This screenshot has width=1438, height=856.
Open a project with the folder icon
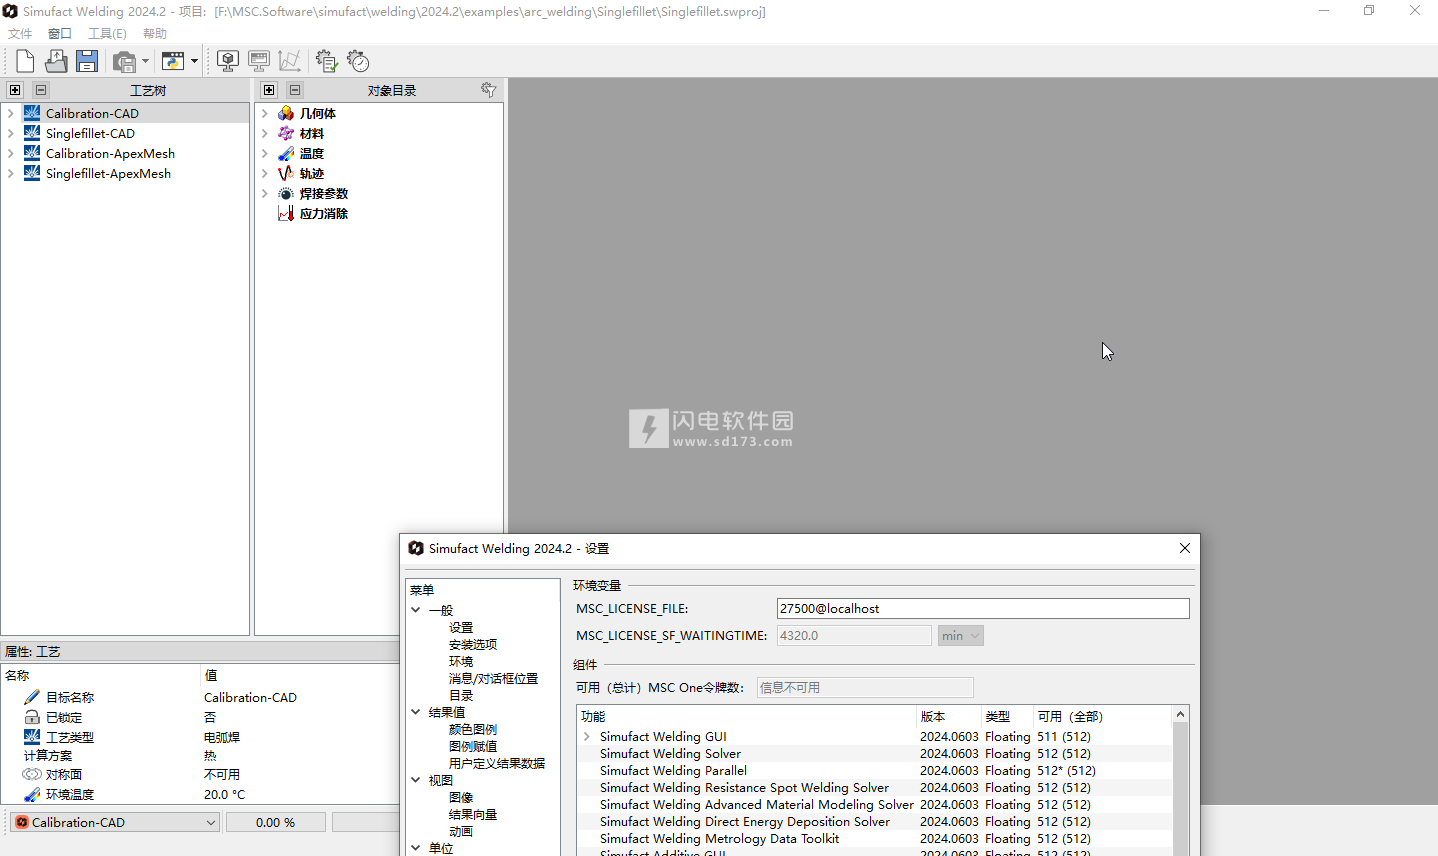tap(56, 61)
